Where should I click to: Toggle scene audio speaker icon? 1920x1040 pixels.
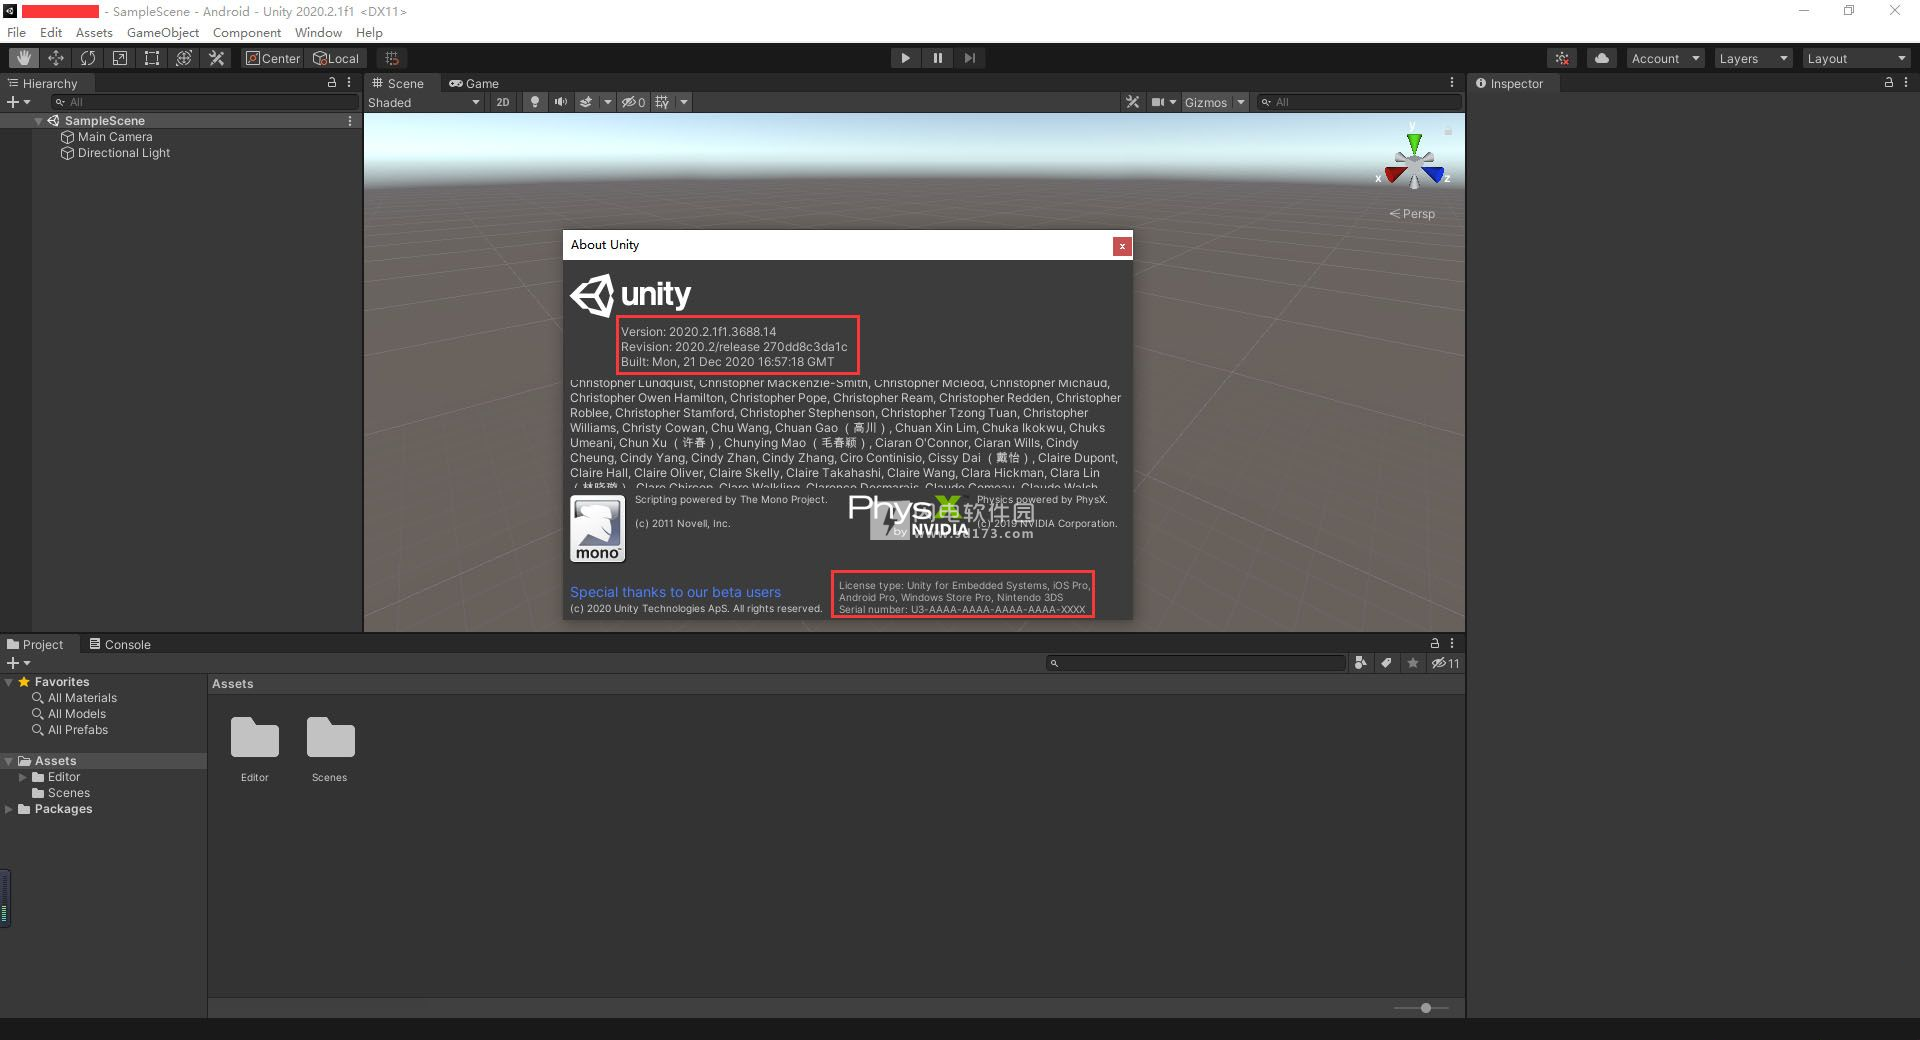[x=560, y=102]
